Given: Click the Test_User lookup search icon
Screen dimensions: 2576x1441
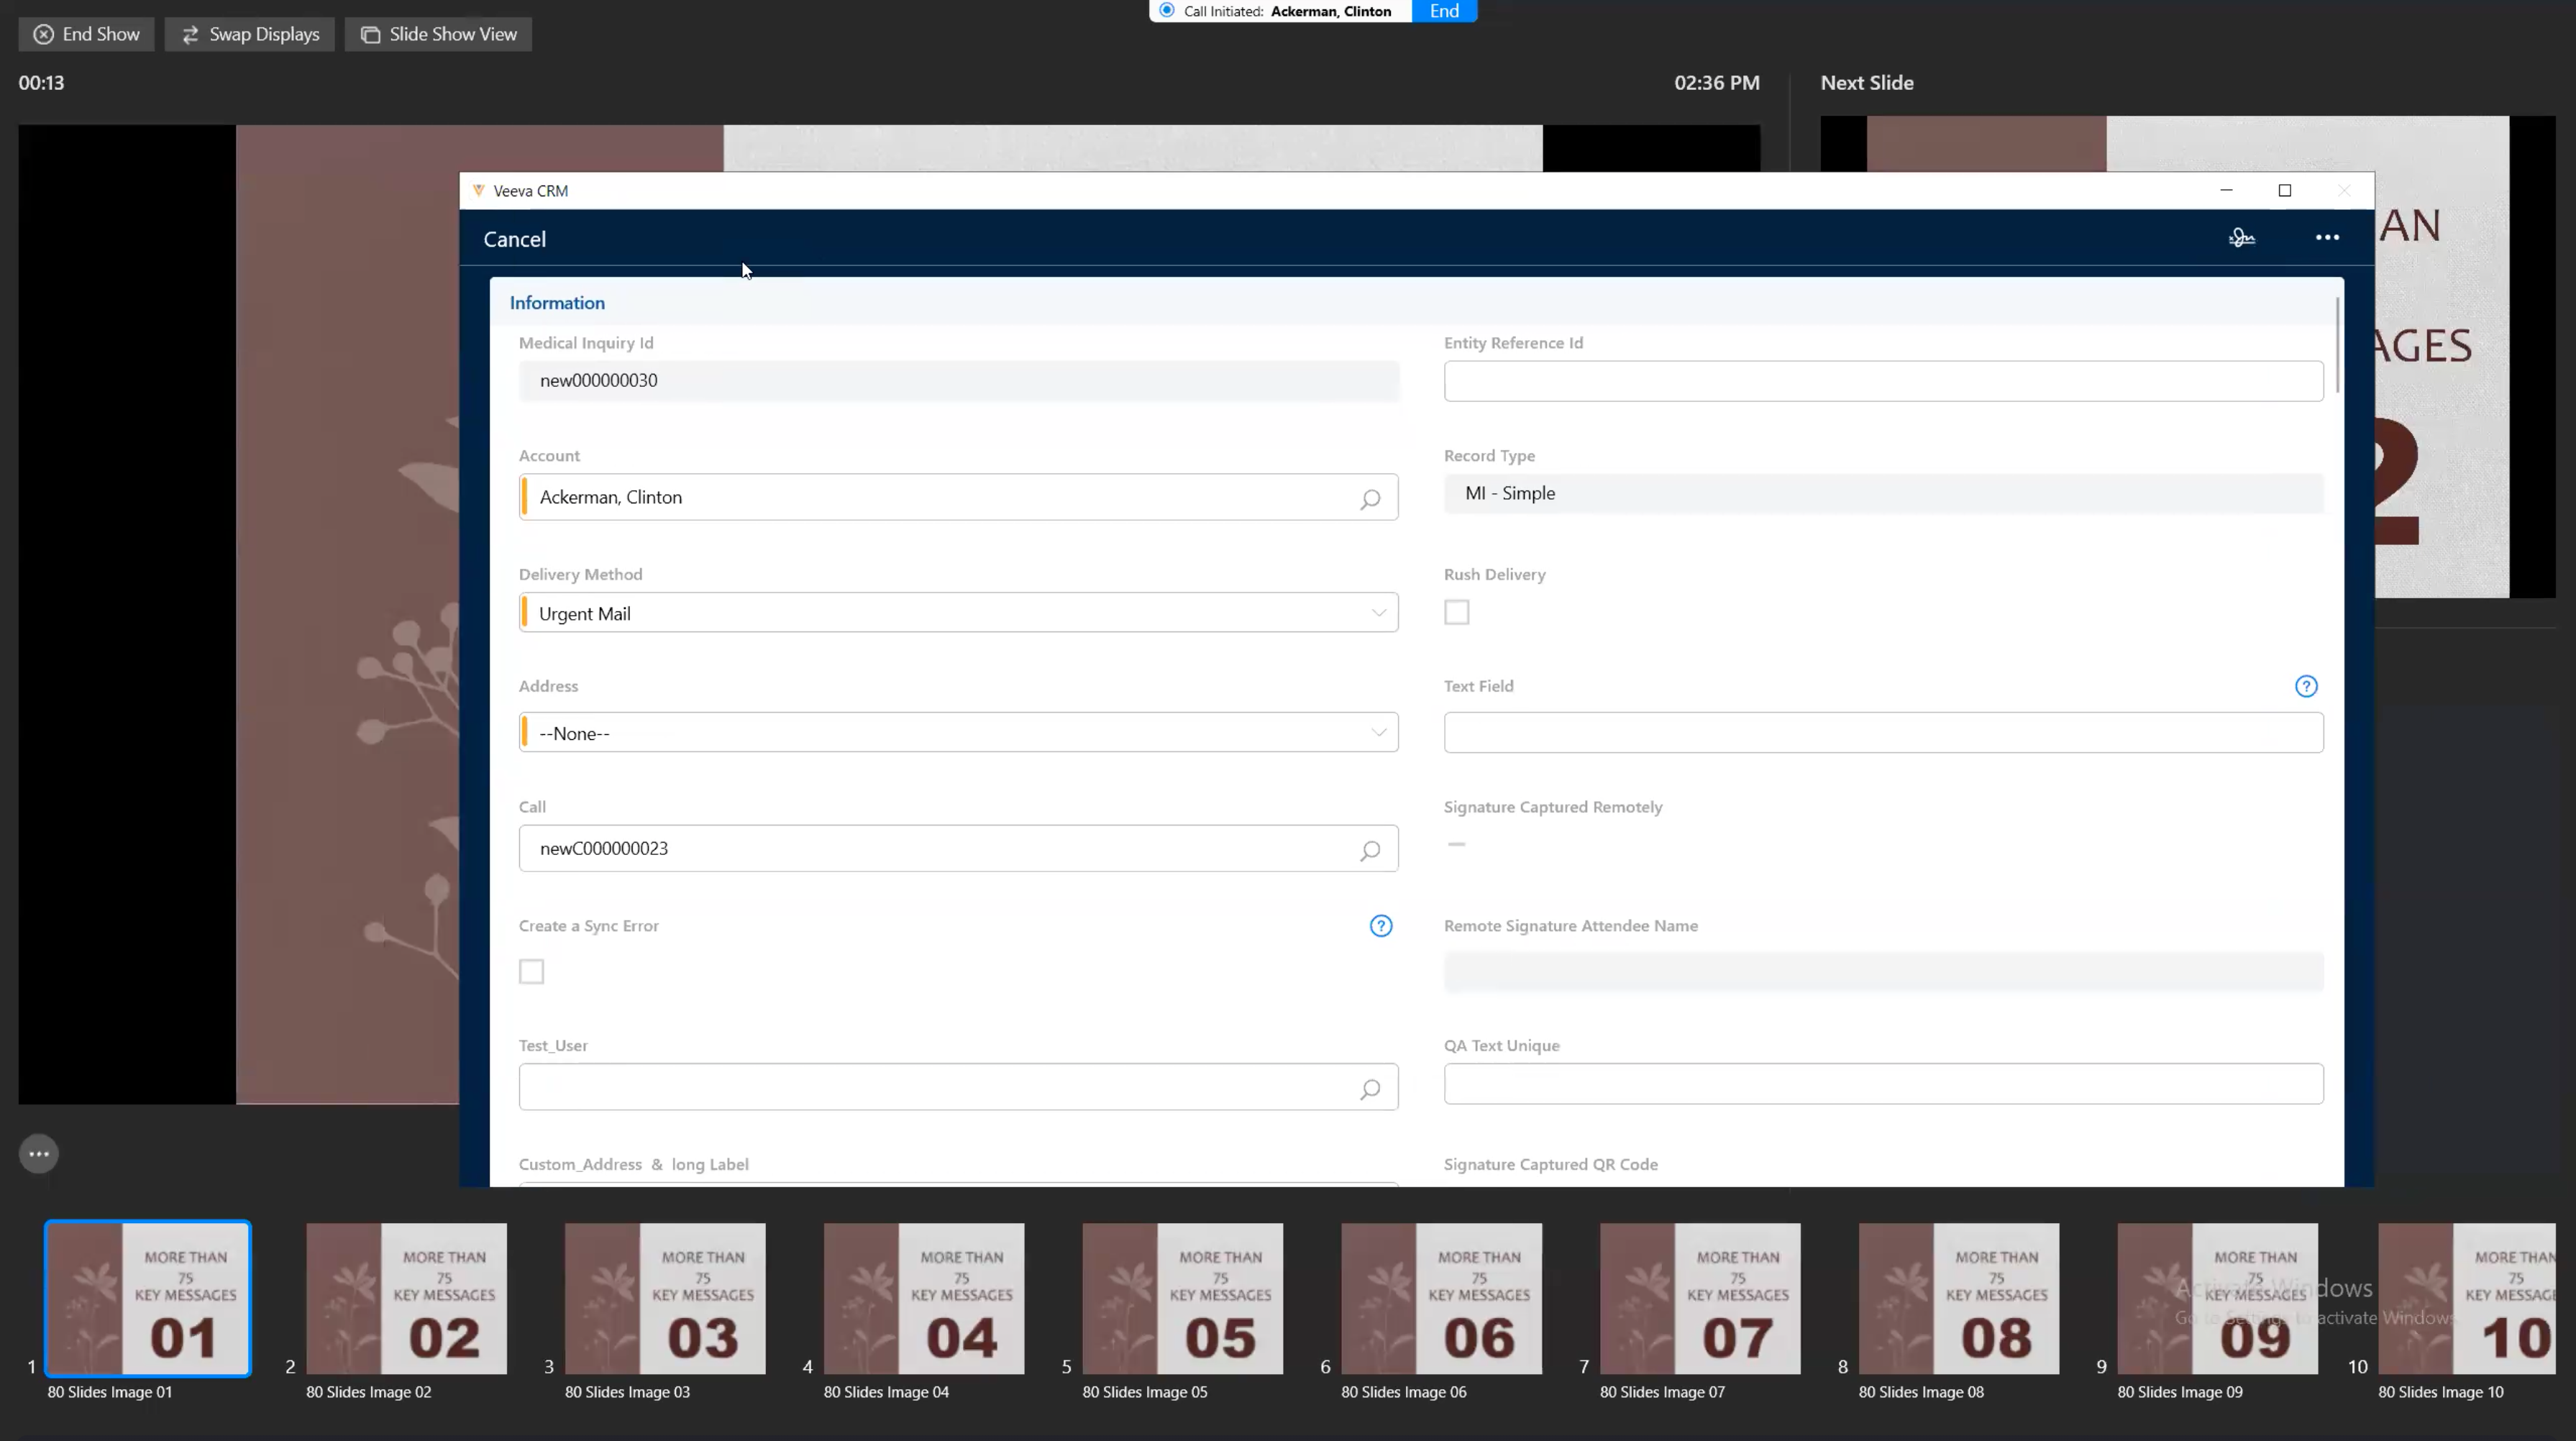Looking at the screenshot, I should coord(1369,1089).
